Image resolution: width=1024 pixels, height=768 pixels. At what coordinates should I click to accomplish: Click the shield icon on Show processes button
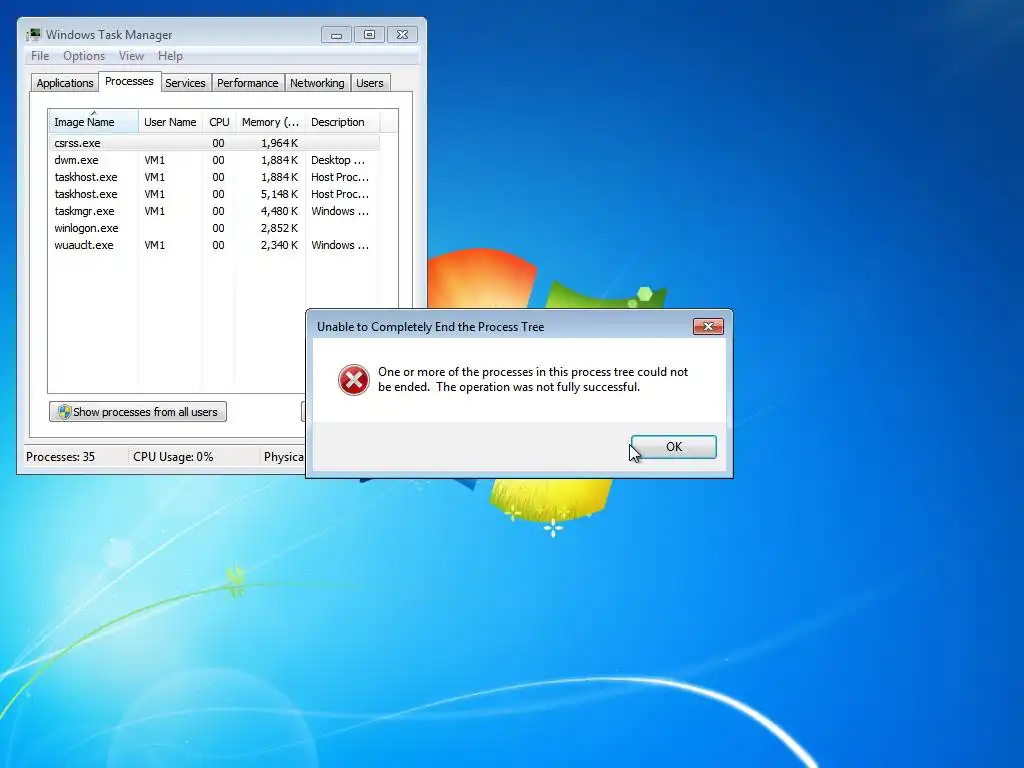tap(64, 411)
